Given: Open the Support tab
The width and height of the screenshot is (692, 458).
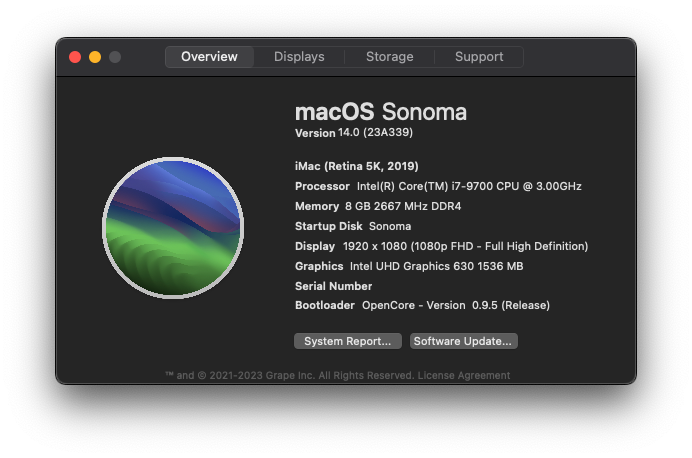Looking at the screenshot, I should (479, 57).
